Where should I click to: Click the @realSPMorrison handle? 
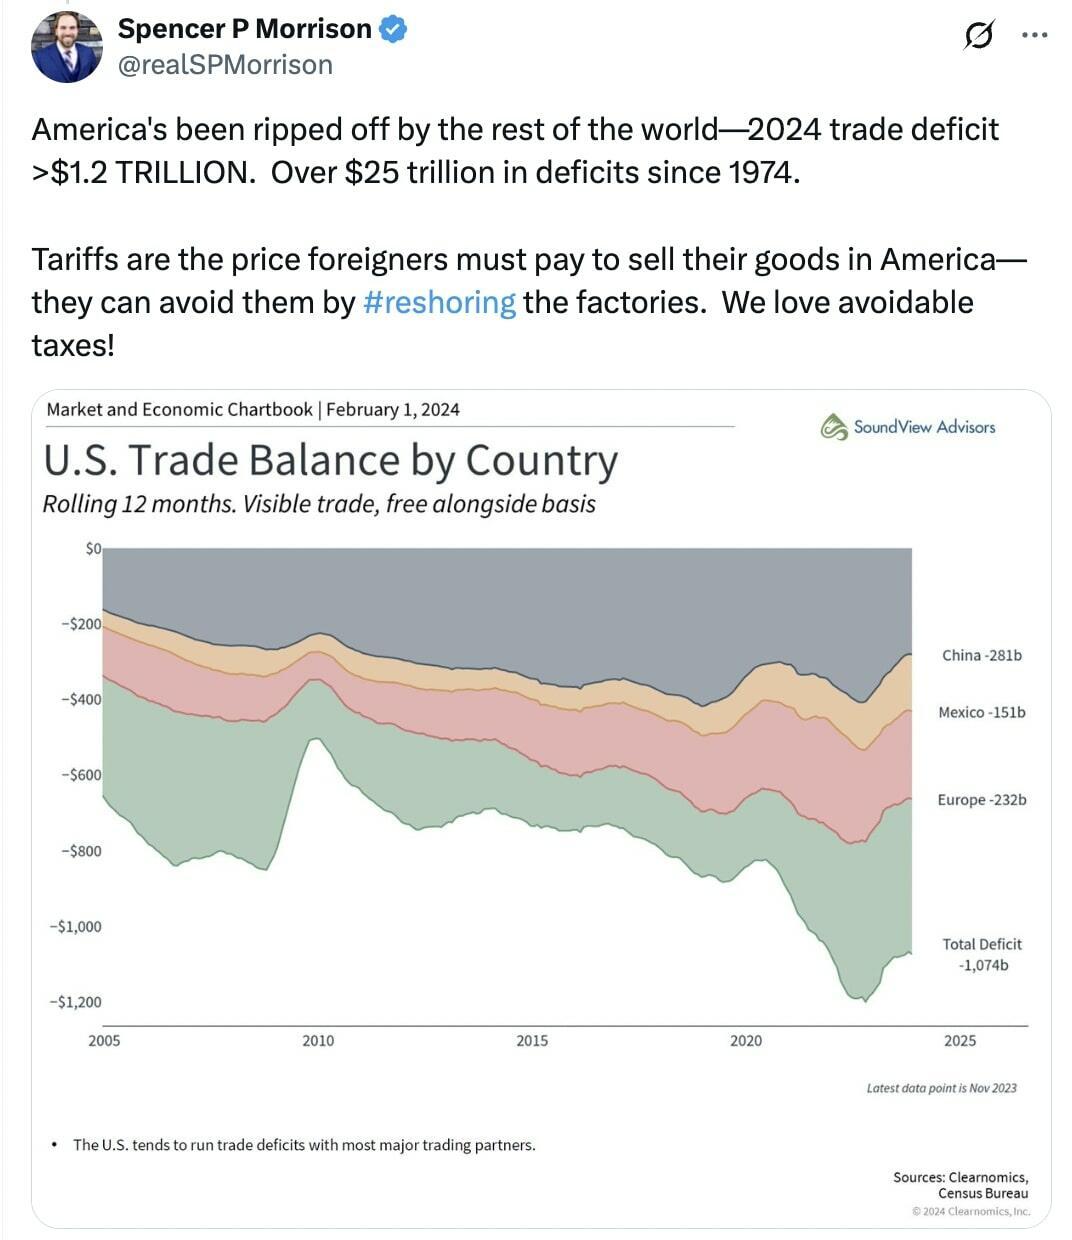(x=225, y=65)
